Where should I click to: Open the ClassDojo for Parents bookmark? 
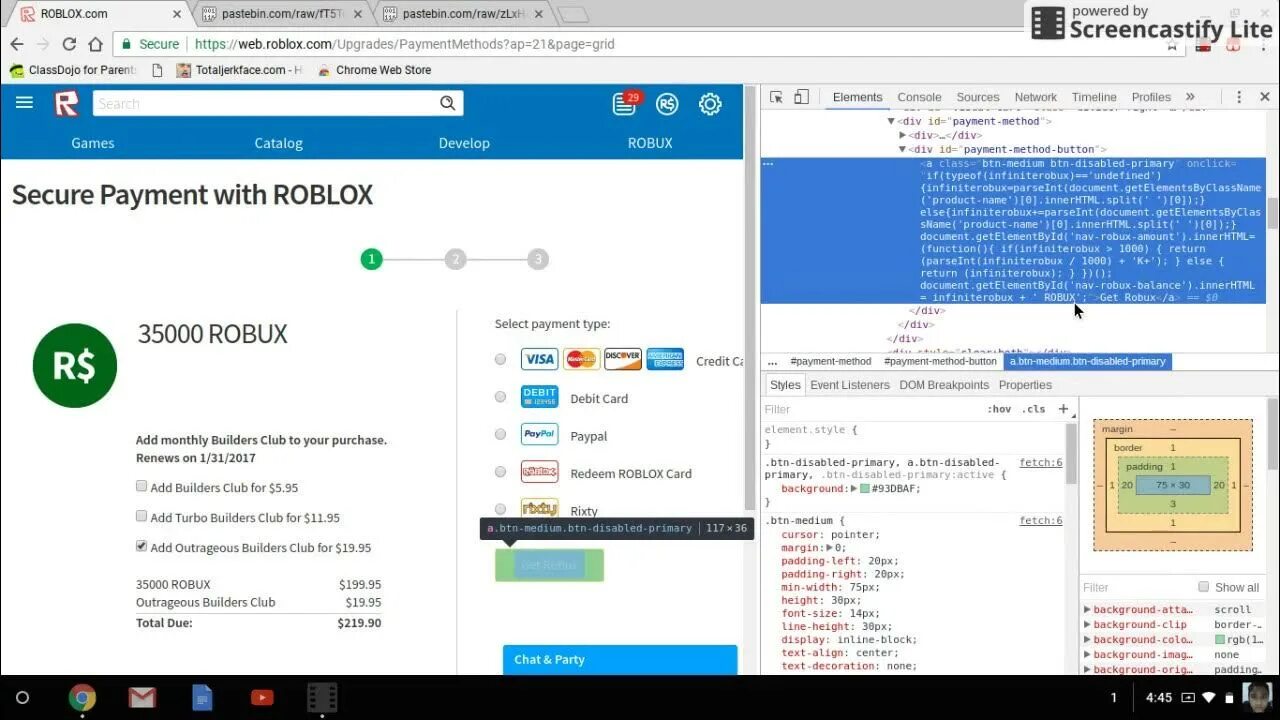[x=74, y=70]
